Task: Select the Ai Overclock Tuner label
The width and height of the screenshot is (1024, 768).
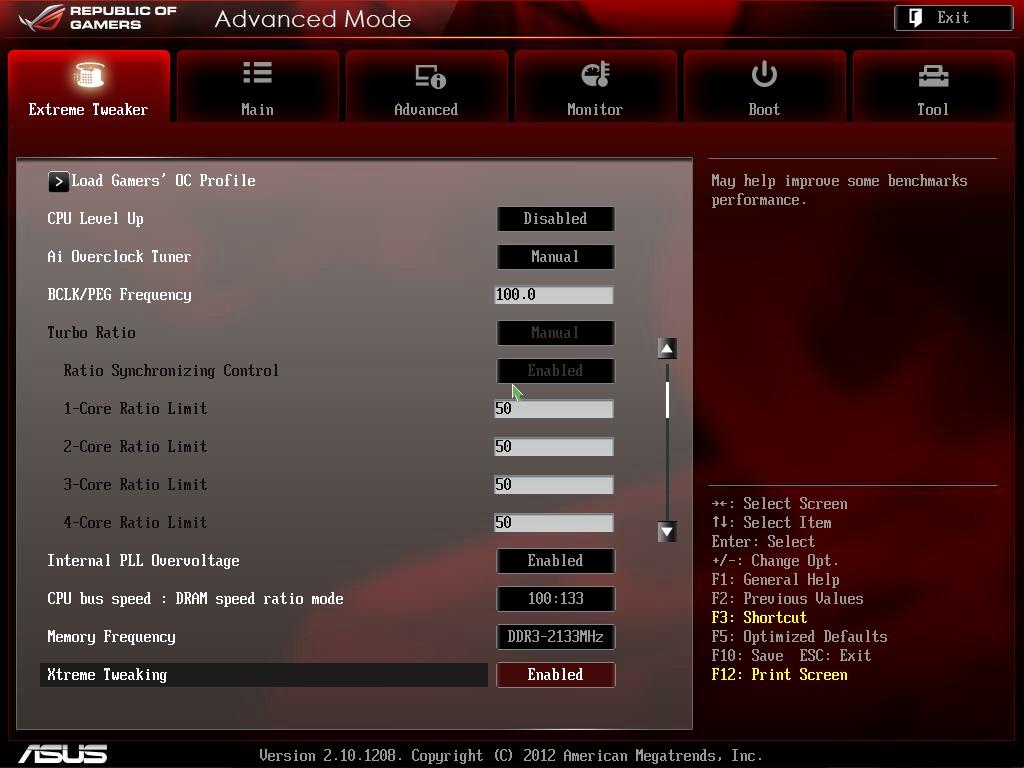Action: pyautogui.click(x=119, y=257)
